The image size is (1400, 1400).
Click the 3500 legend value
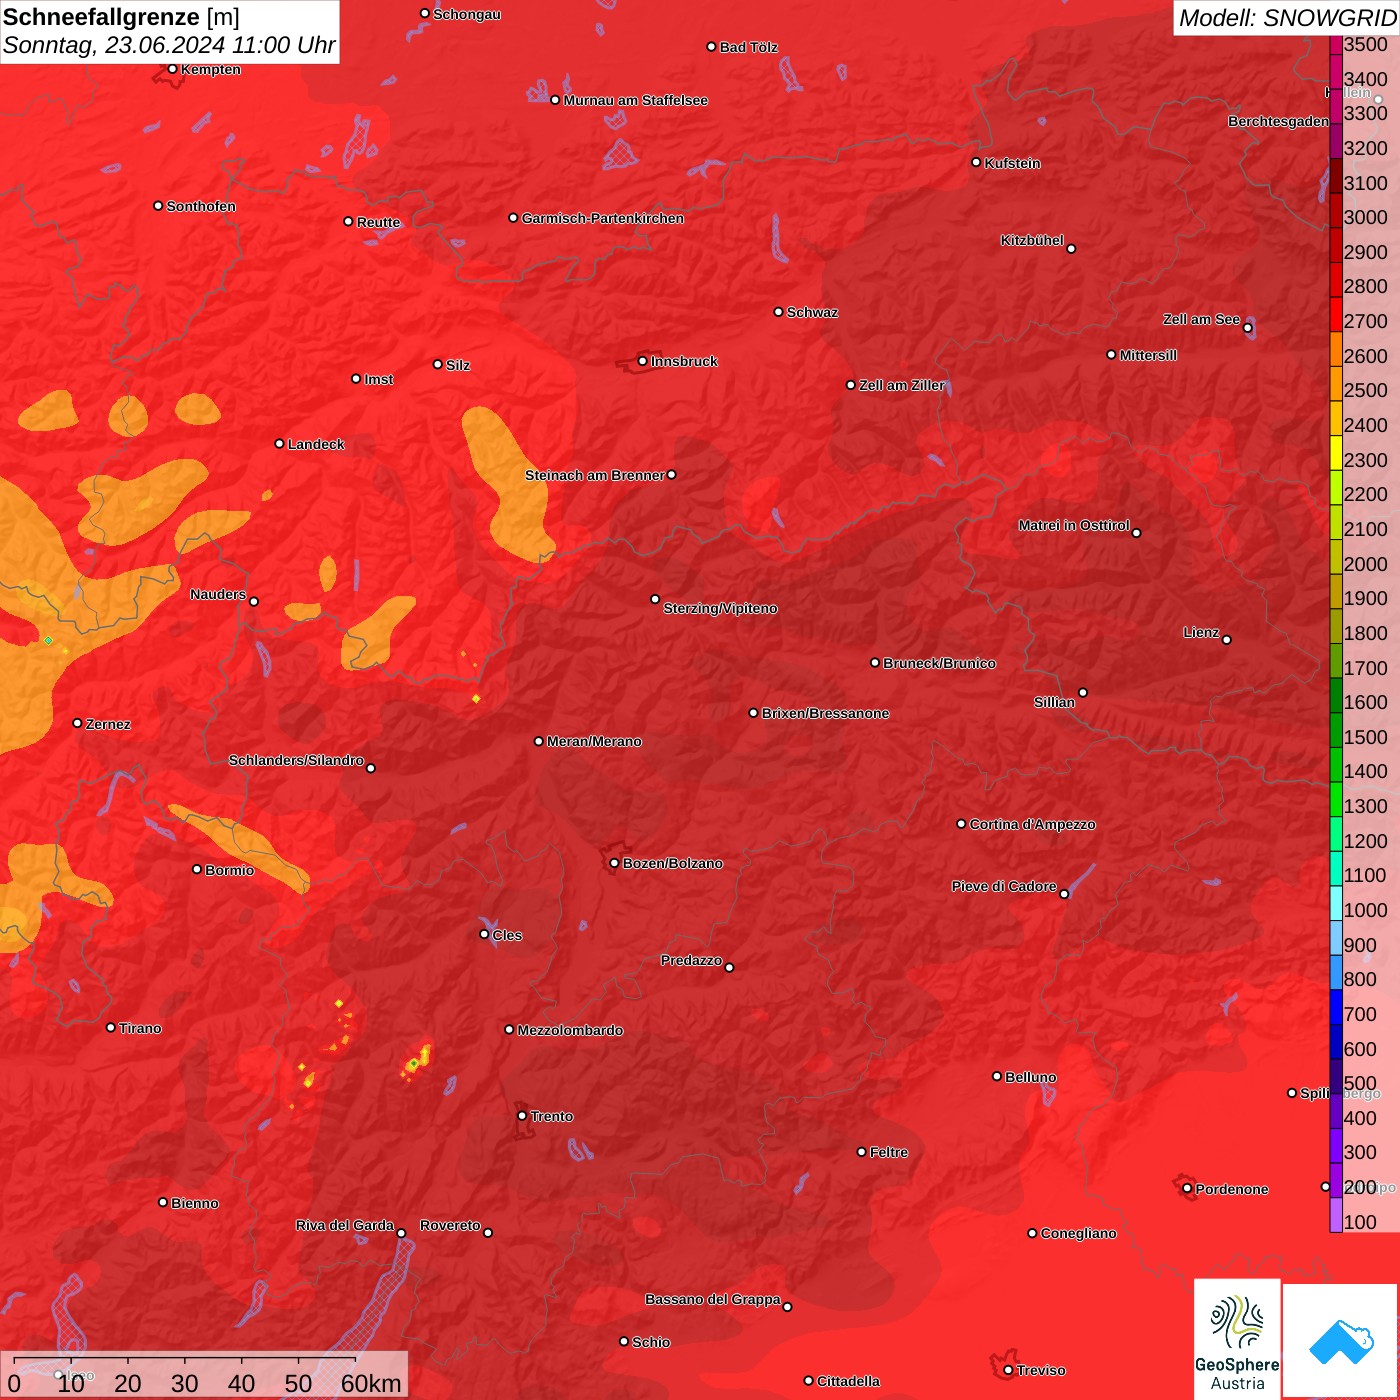pyautogui.click(x=1365, y=44)
